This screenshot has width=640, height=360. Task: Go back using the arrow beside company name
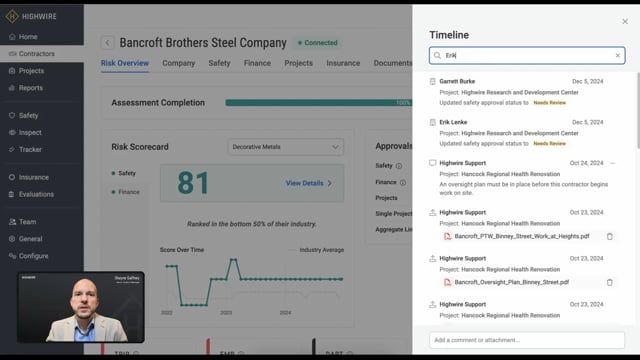click(107, 42)
